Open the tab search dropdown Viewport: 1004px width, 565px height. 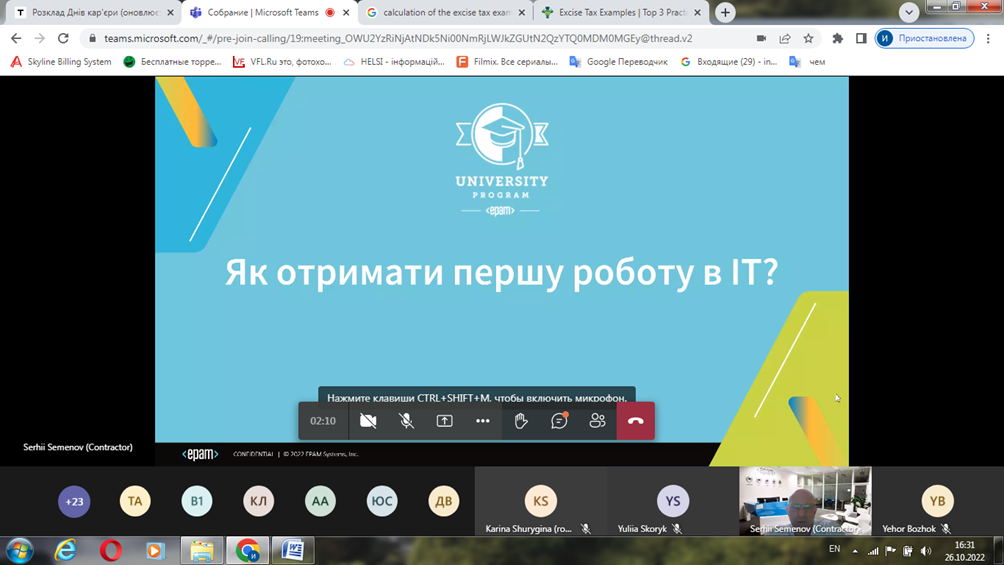pyautogui.click(x=909, y=12)
